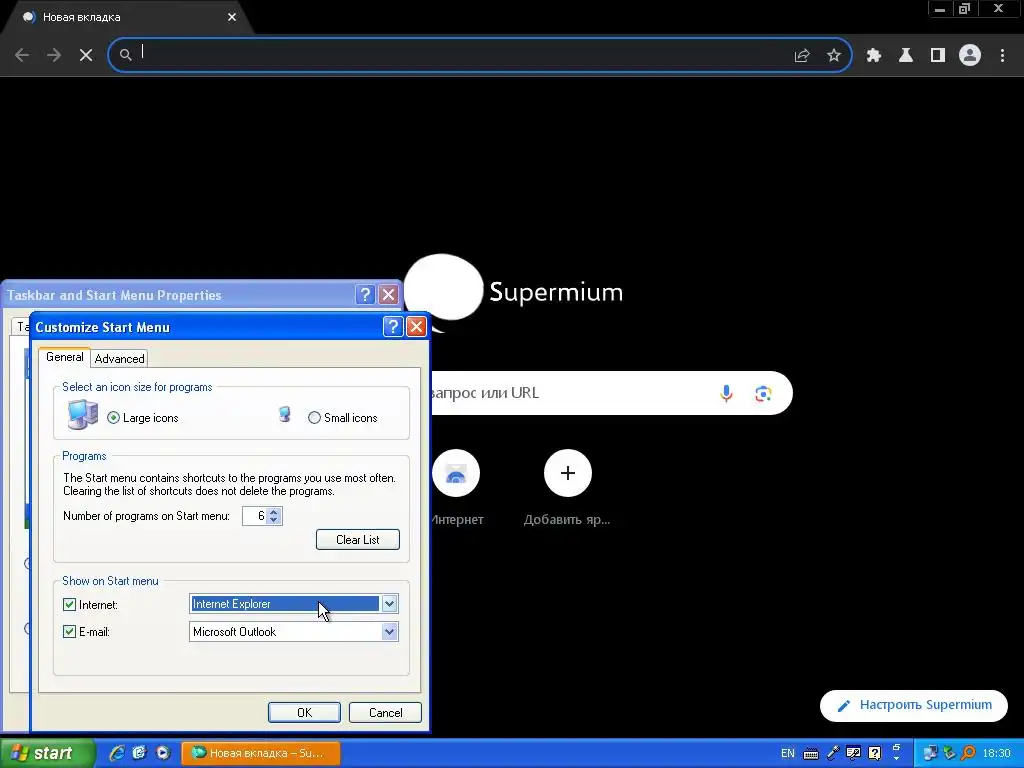1024x768 pixels.
Task: Click the orange magnifier tray icon
Action: point(969,753)
